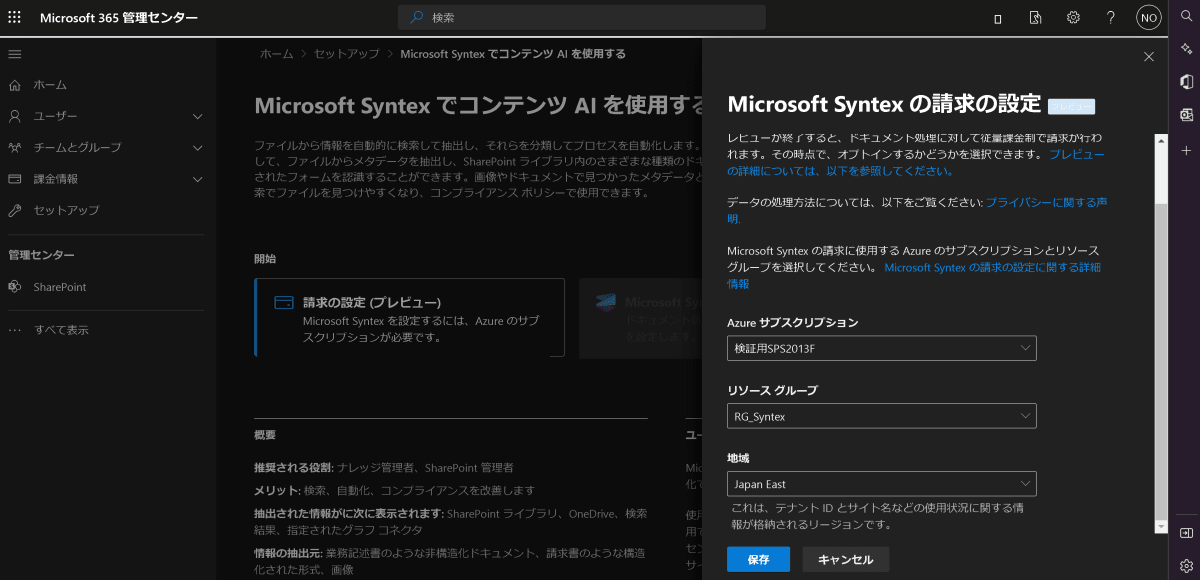This screenshot has width=1200, height=580.
Task: Click the panel scrollbar up arrow
Action: click(x=1161, y=140)
